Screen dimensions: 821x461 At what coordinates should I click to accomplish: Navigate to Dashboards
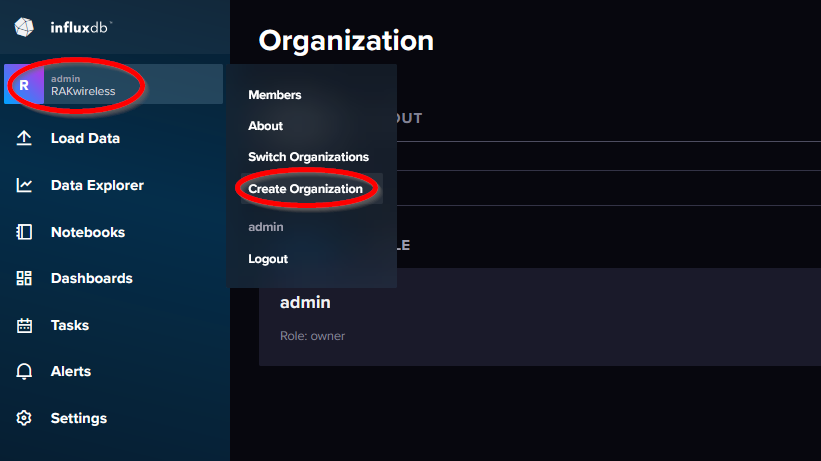click(92, 278)
